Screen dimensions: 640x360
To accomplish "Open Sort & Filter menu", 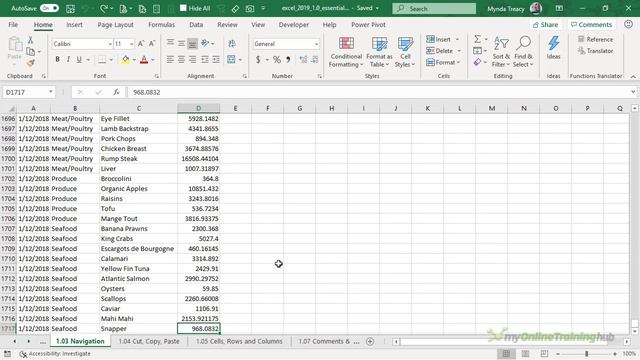I will (x=501, y=52).
